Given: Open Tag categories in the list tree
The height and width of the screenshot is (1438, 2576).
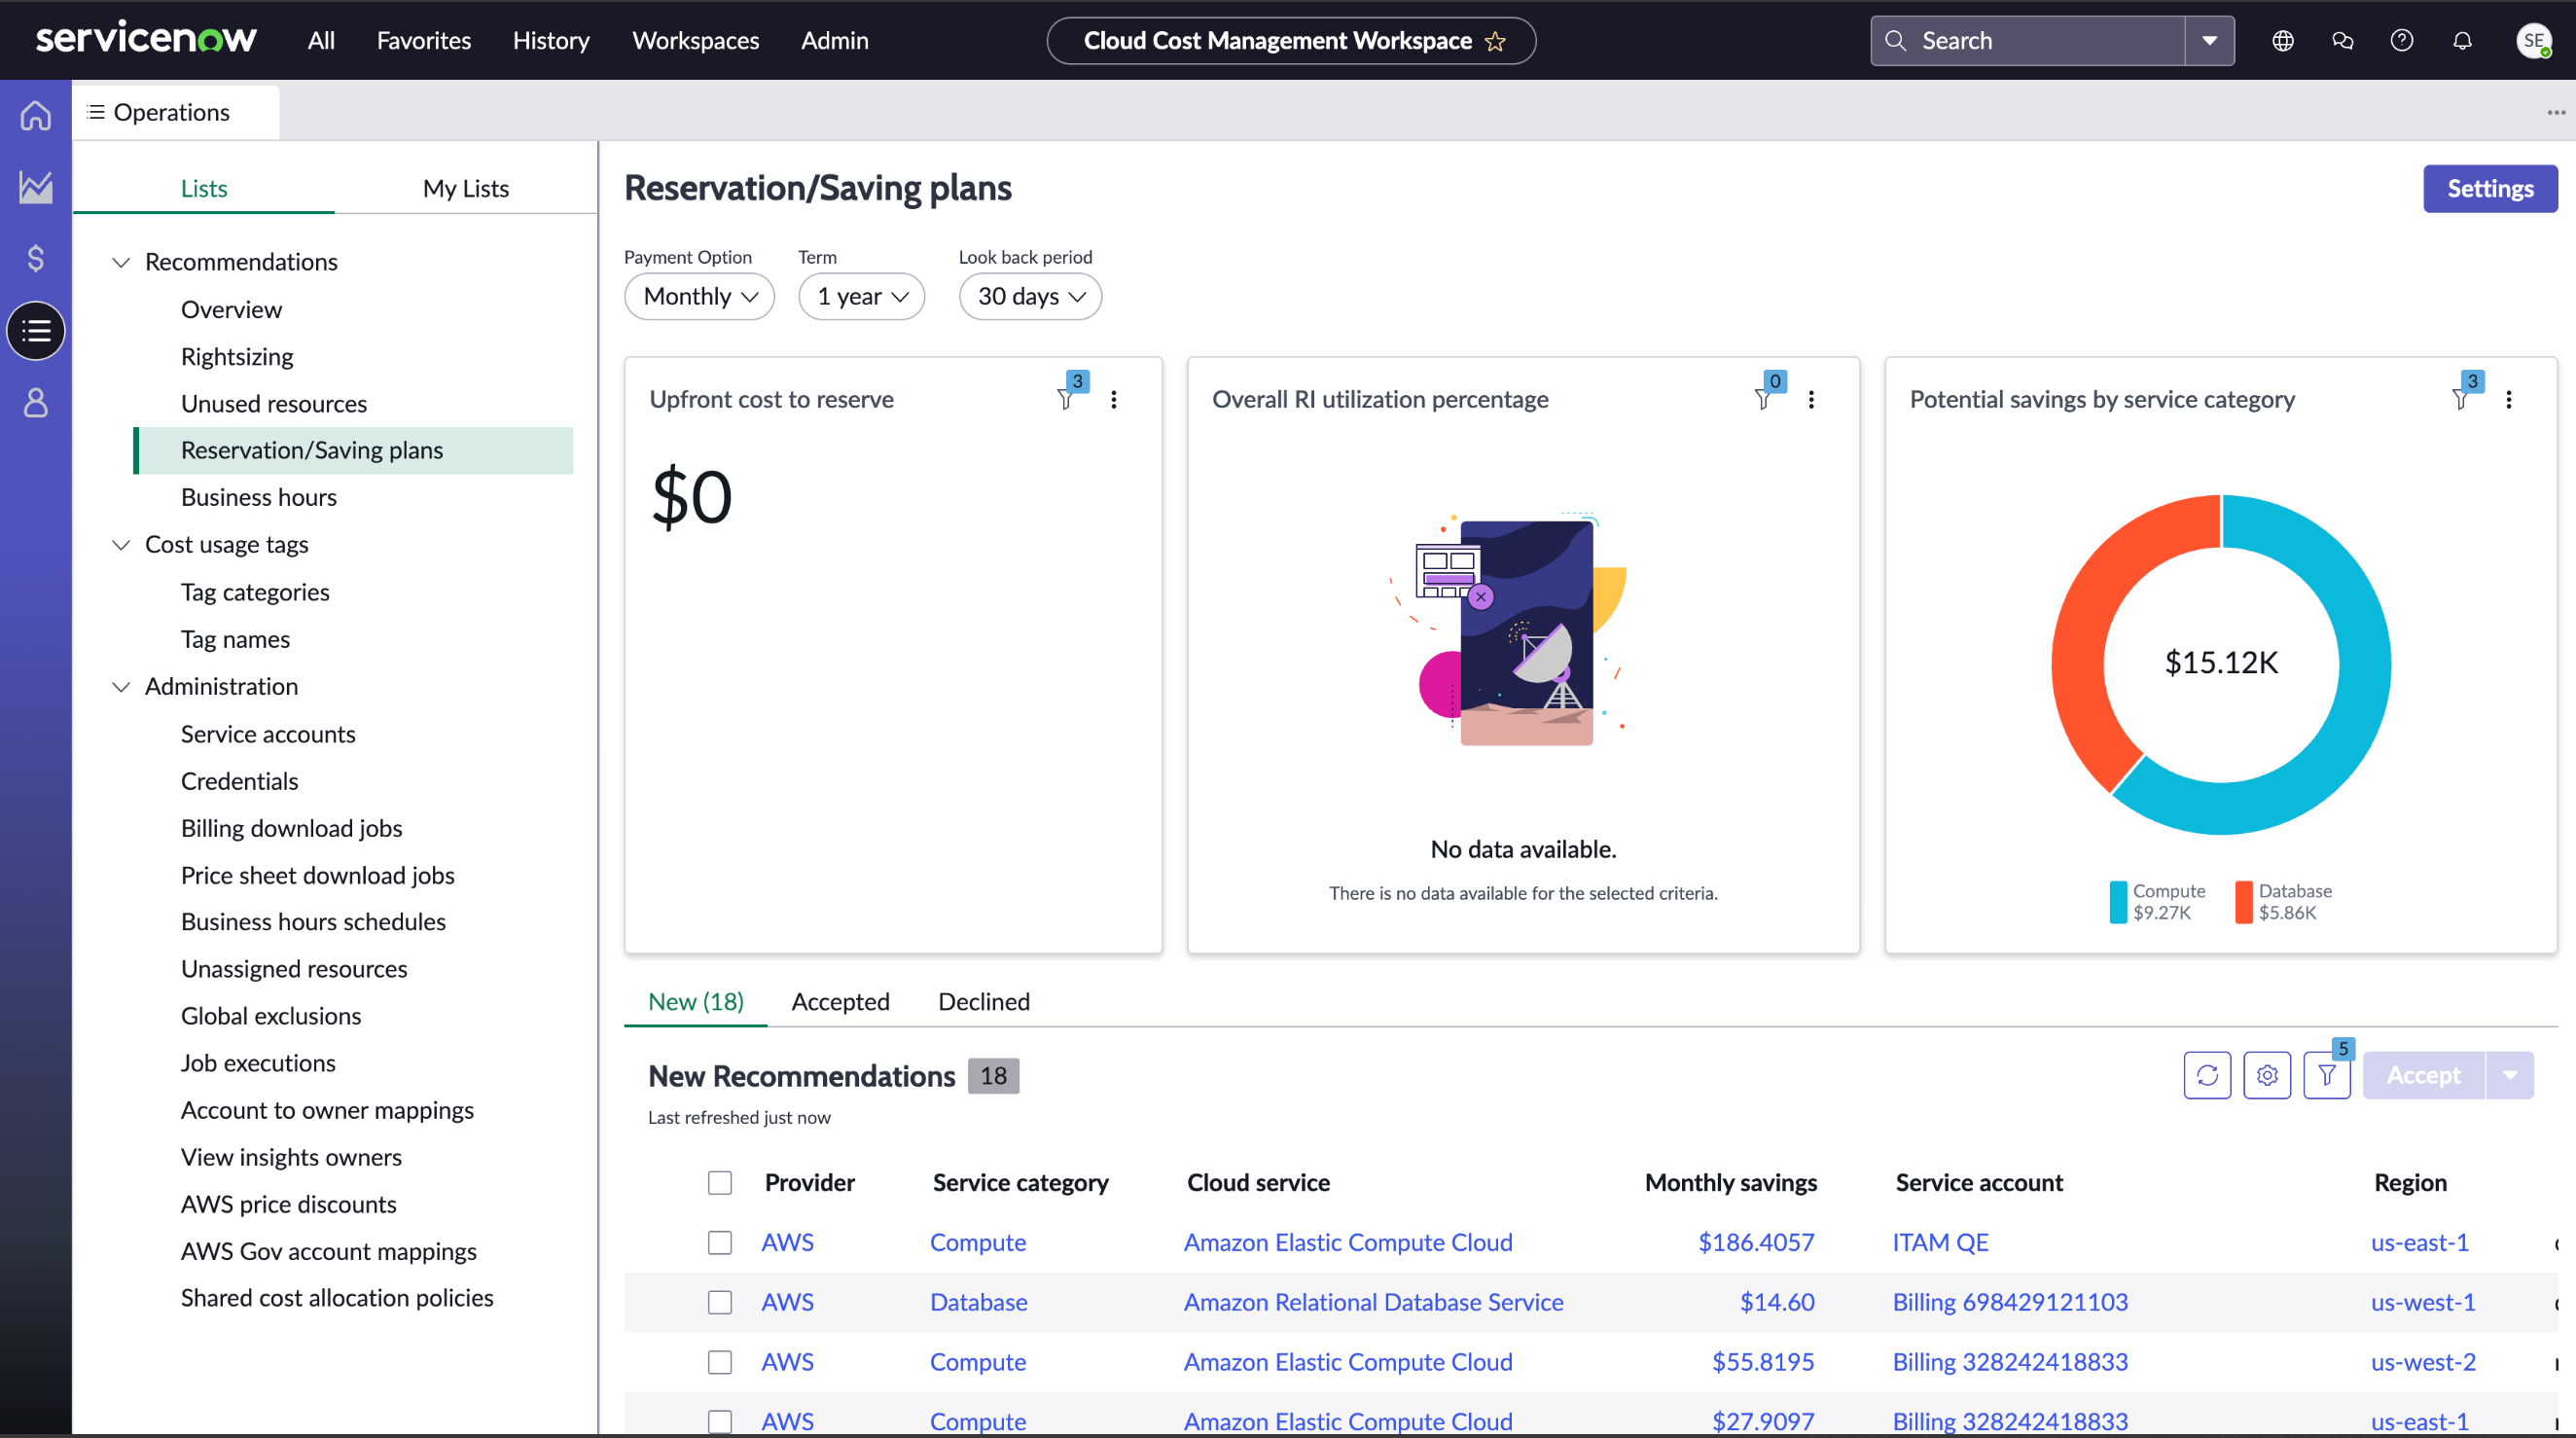Looking at the screenshot, I should point(255,593).
